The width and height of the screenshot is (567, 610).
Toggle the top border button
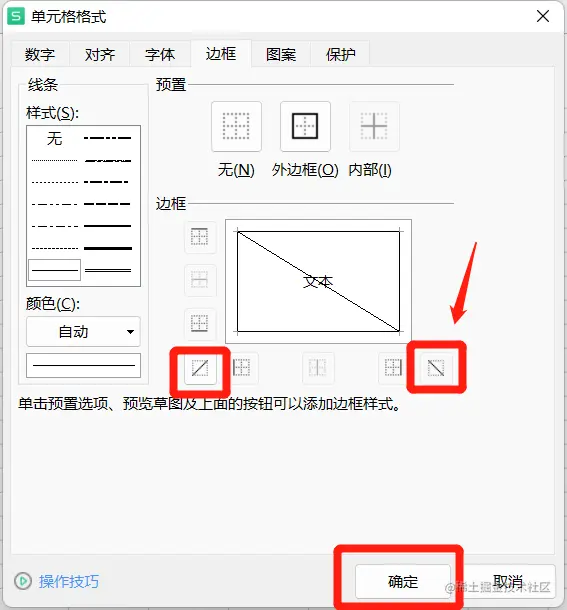click(x=200, y=237)
